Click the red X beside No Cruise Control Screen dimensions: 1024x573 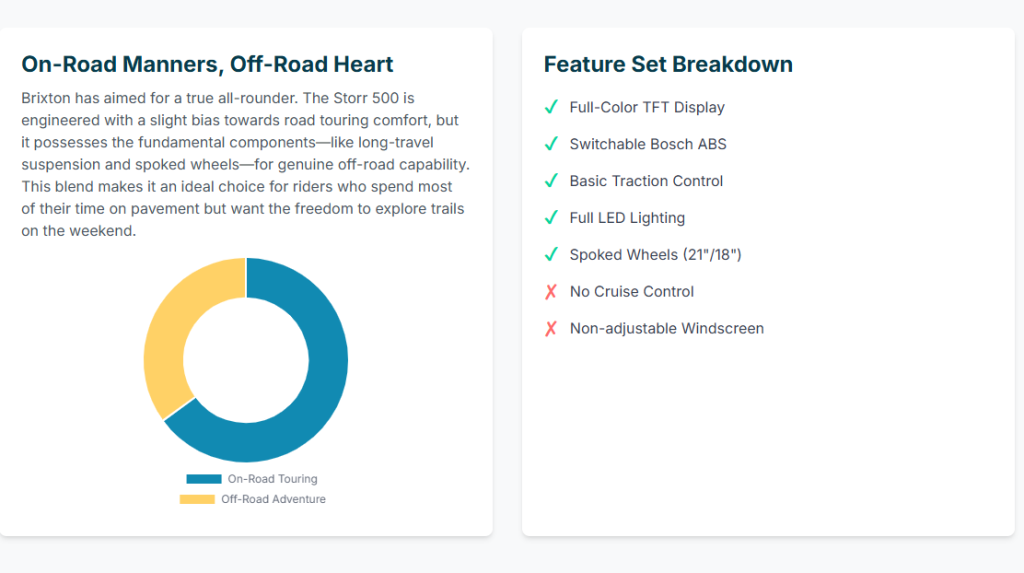coord(550,292)
